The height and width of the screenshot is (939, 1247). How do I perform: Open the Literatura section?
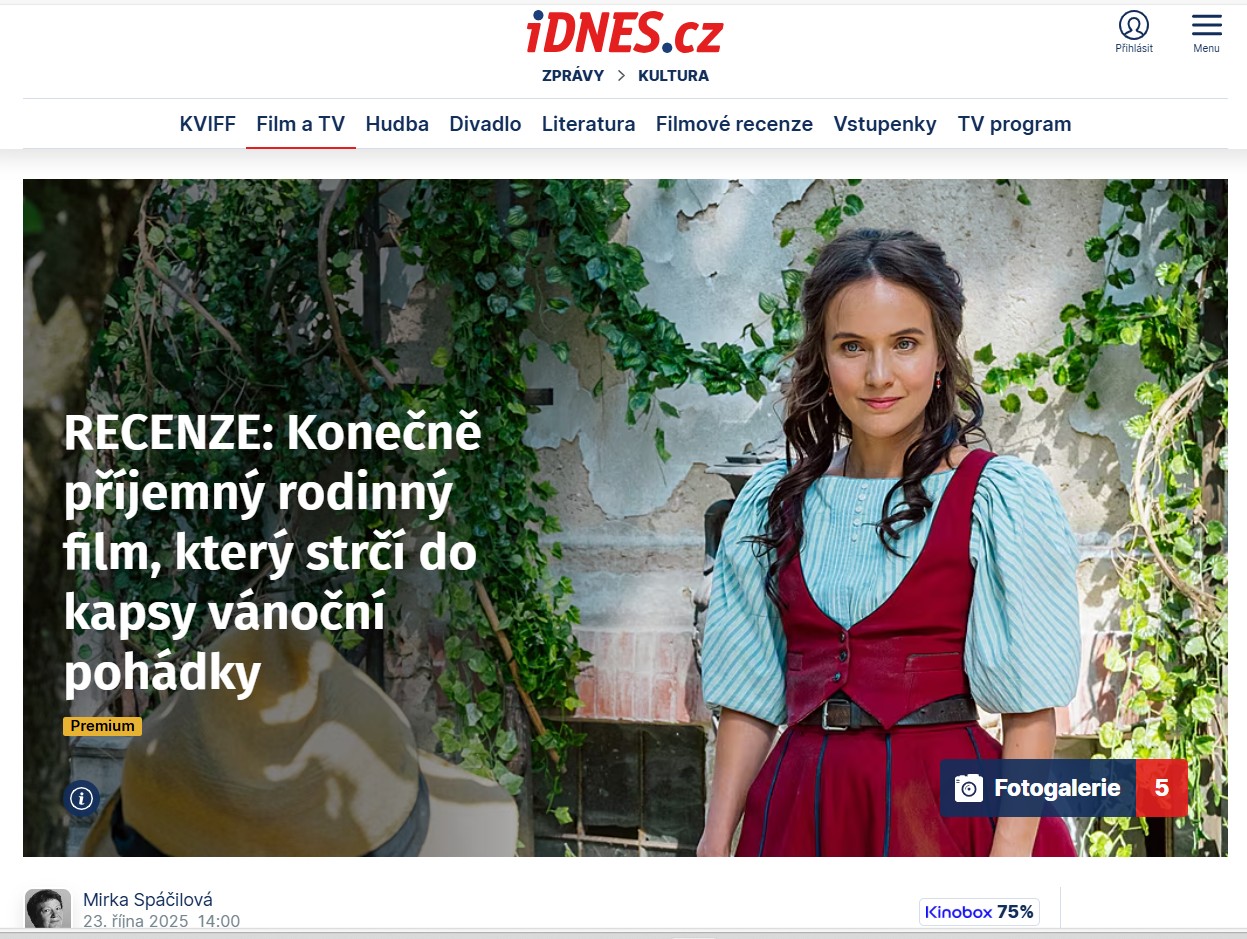(589, 124)
